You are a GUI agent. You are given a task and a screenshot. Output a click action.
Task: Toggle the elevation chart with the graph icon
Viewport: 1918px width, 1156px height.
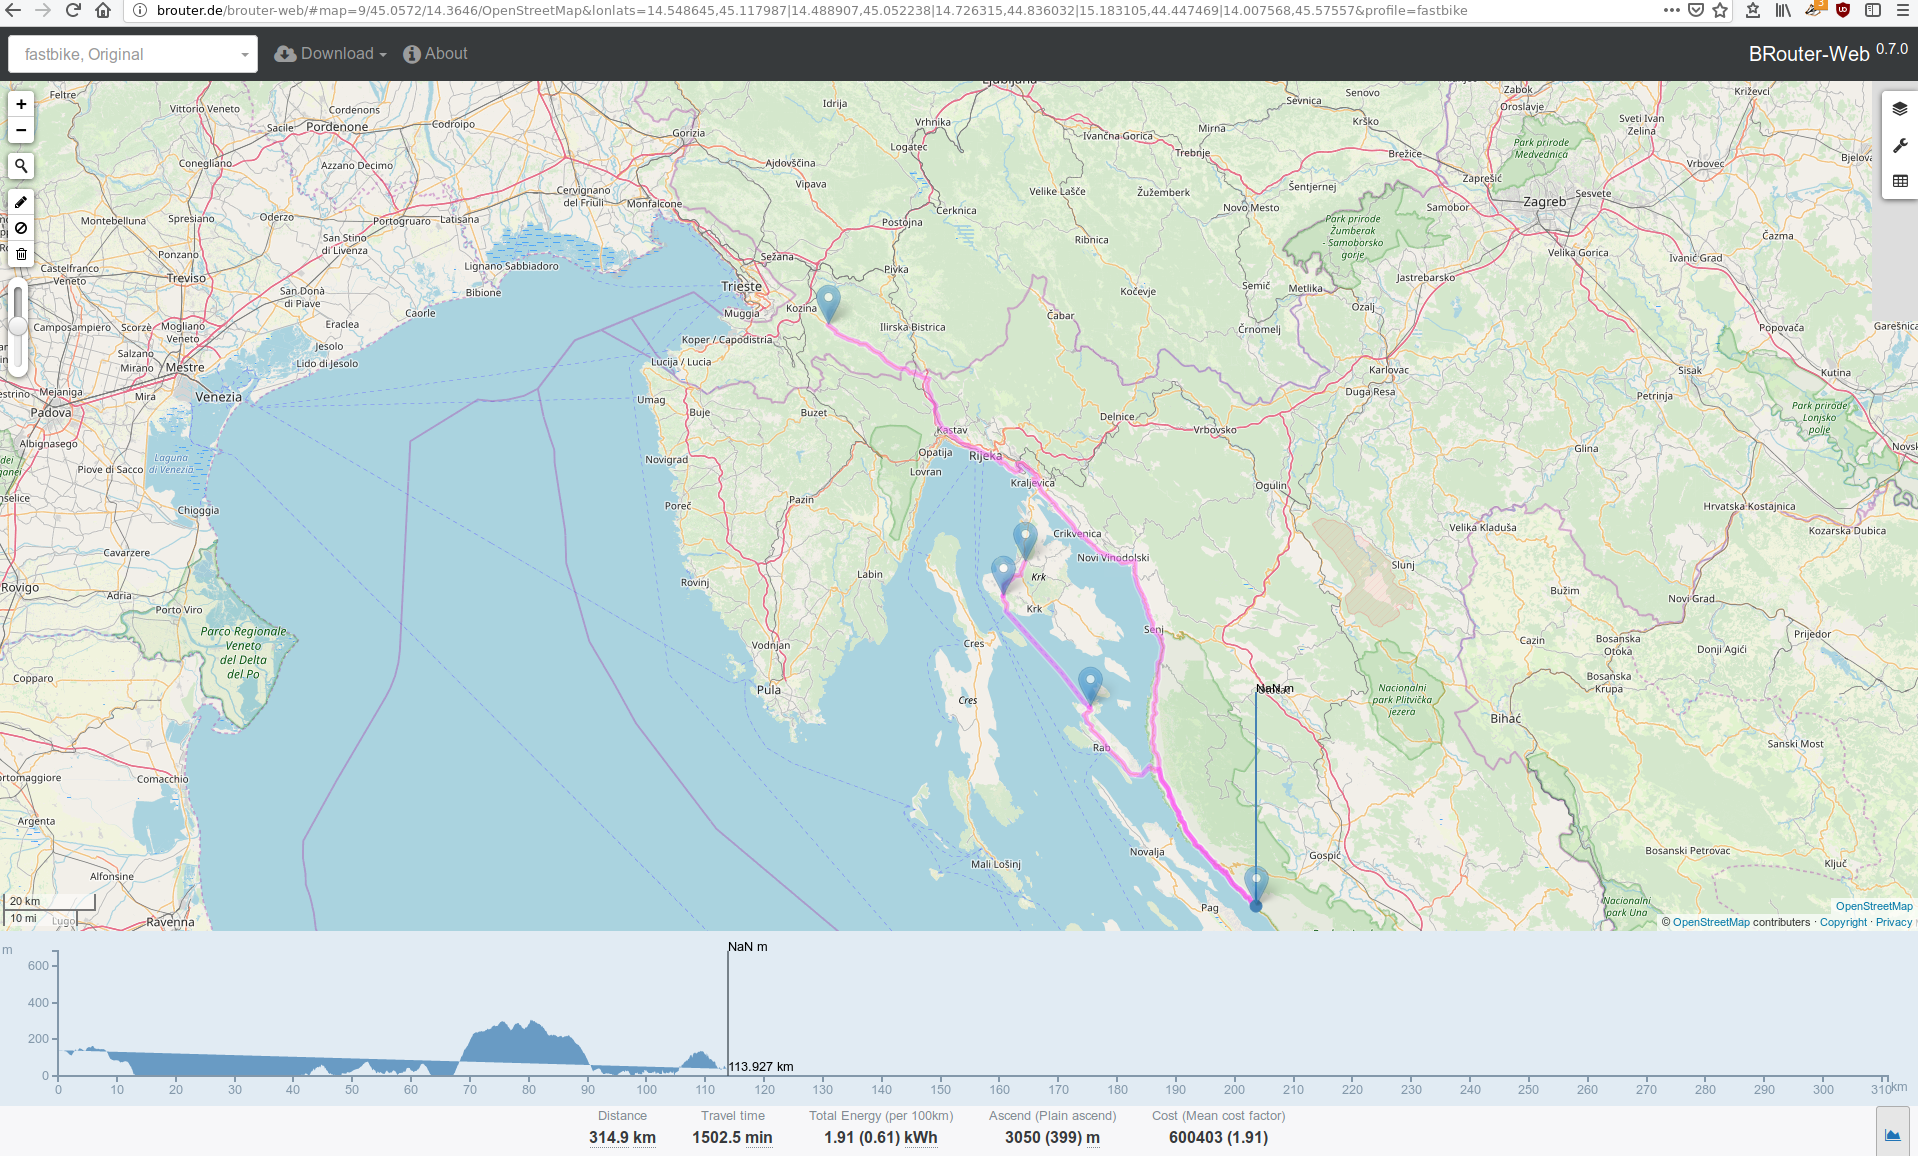point(1893,1136)
